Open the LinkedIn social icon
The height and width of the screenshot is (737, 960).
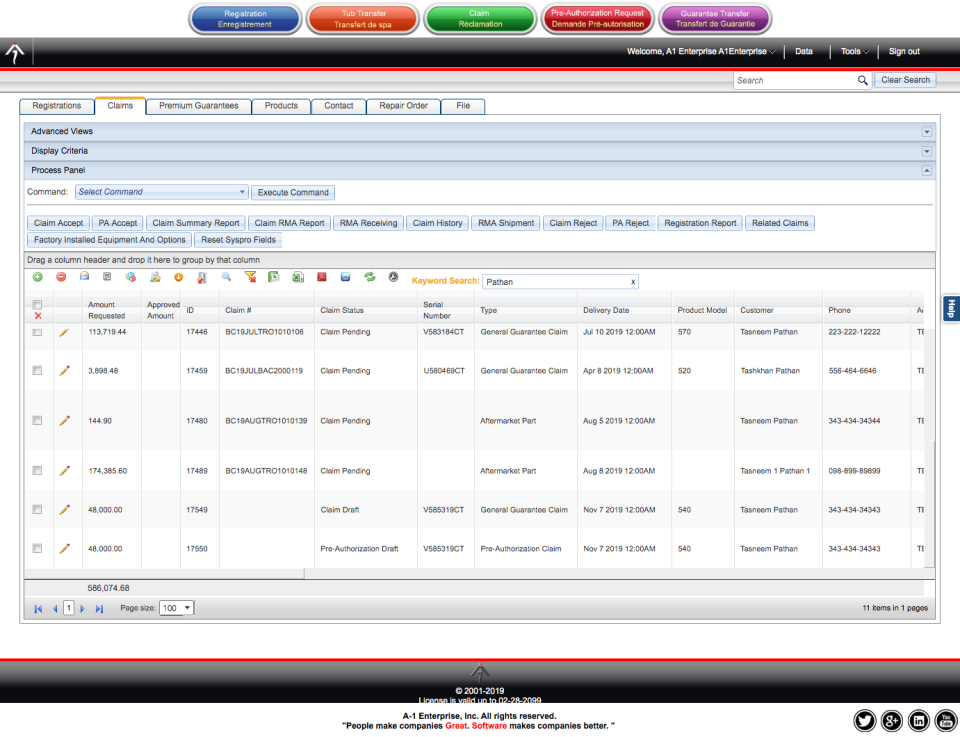click(919, 721)
